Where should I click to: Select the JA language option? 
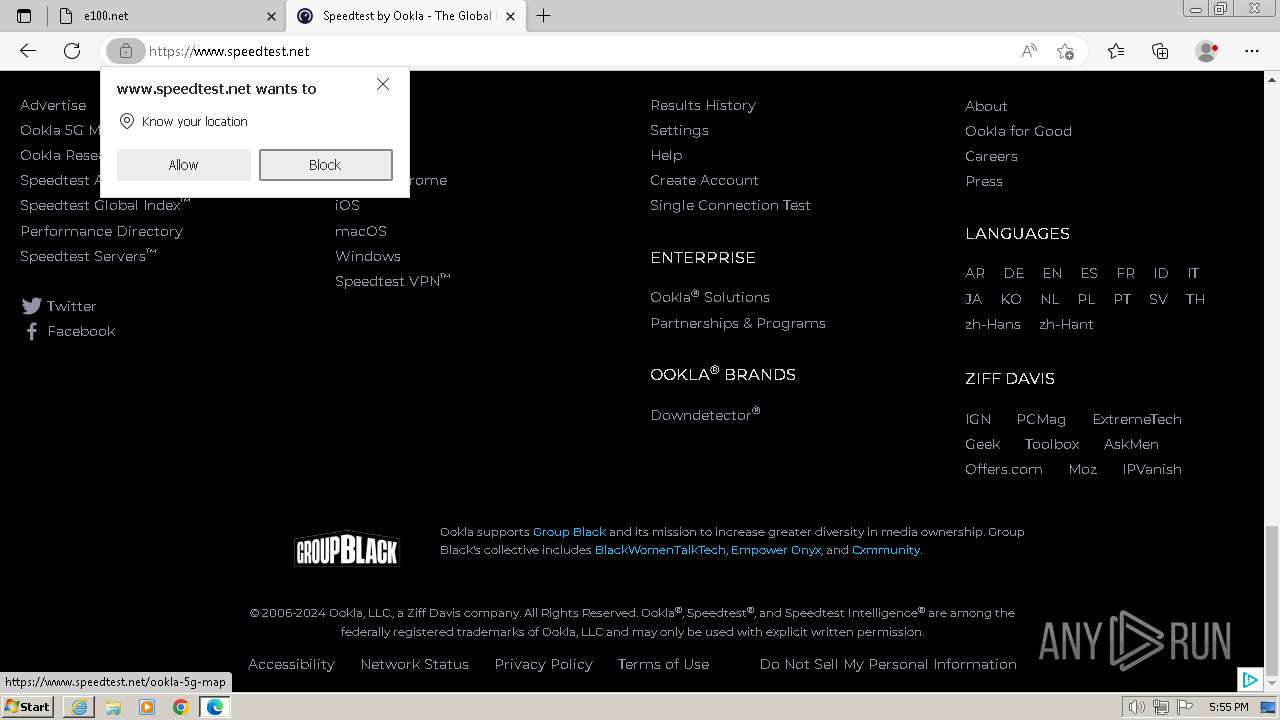(973, 299)
